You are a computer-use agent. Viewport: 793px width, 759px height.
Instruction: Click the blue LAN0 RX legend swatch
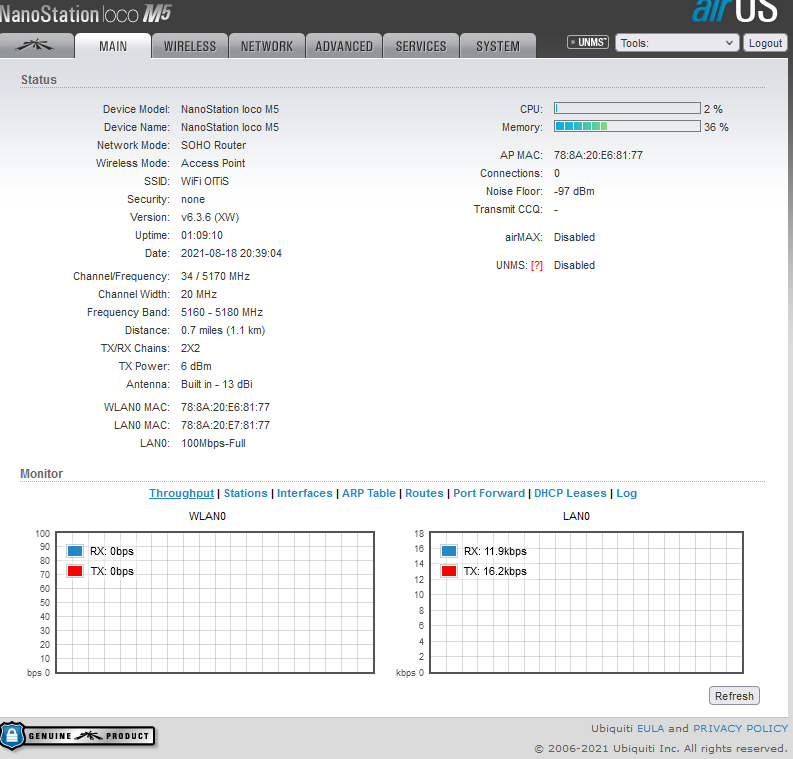click(x=449, y=551)
